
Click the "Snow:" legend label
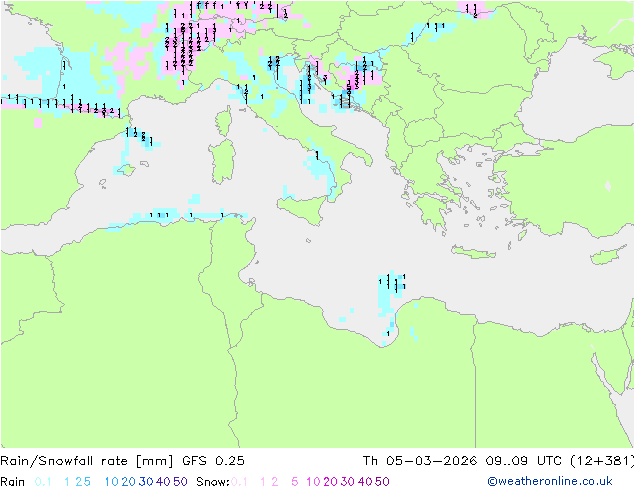213,482
